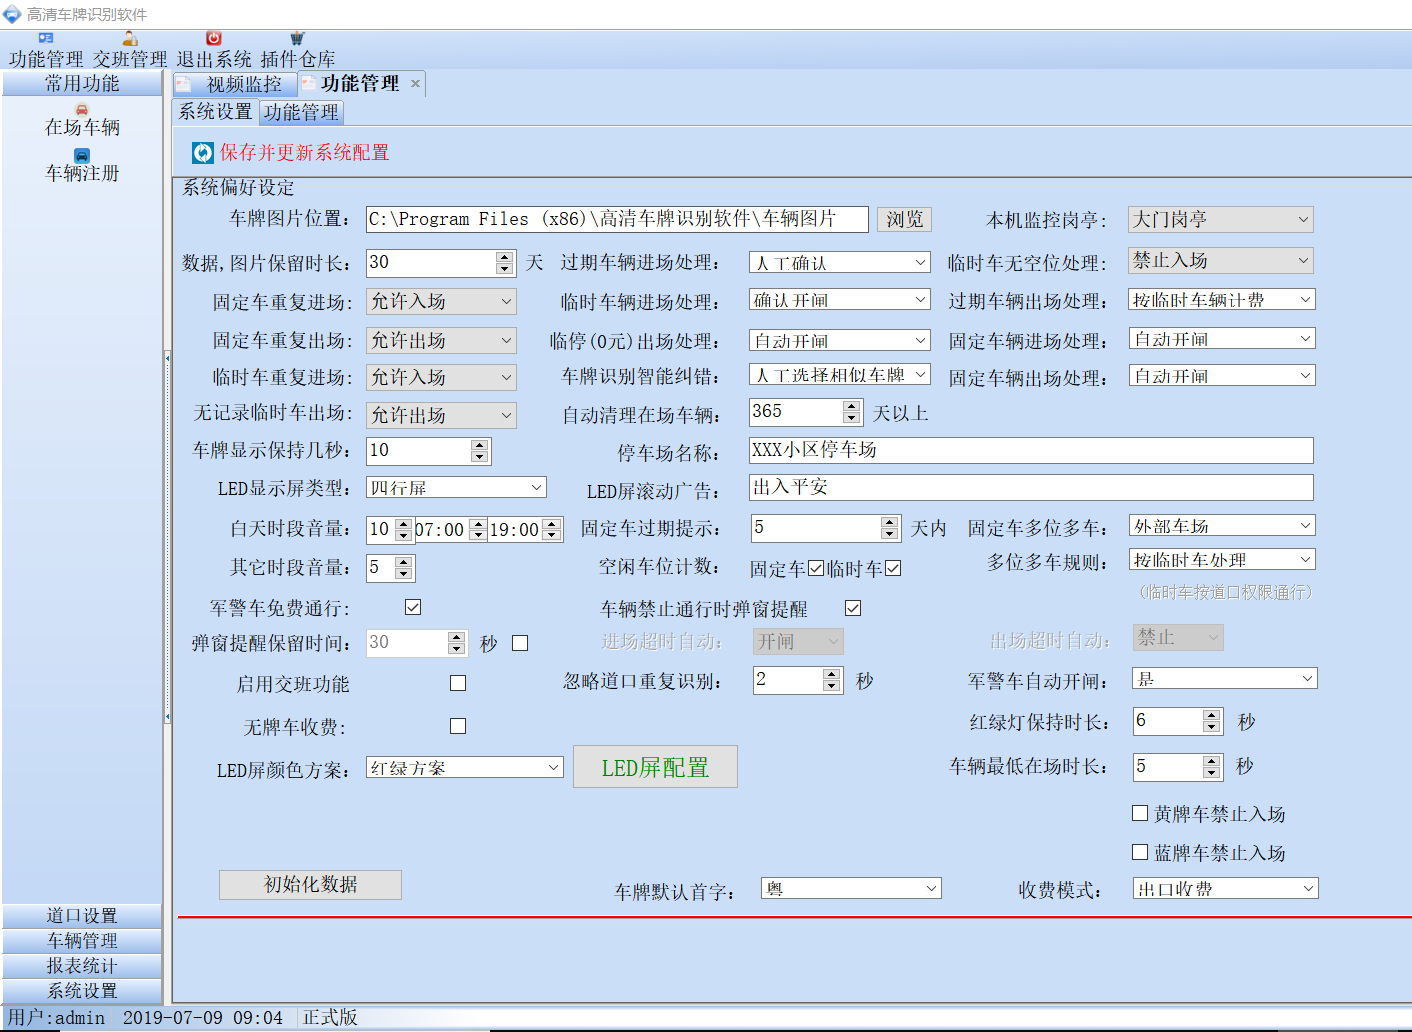Increase 自动清理在场车辆 days stepper
Viewport: 1412px width, 1032px height.
pyautogui.click(x=851, y=406)
